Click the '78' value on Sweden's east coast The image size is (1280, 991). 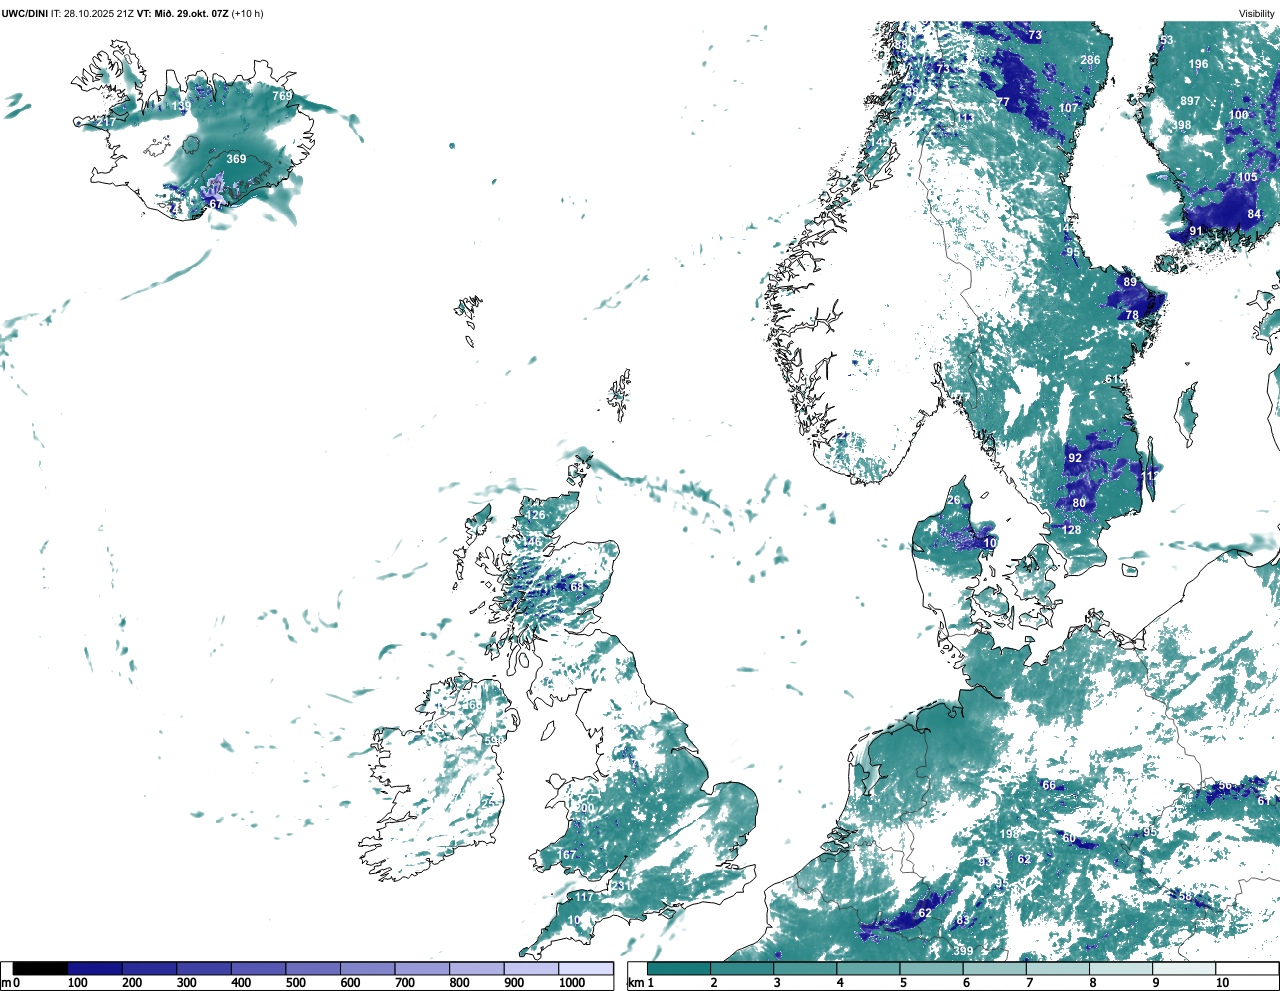coord(1132,315)
